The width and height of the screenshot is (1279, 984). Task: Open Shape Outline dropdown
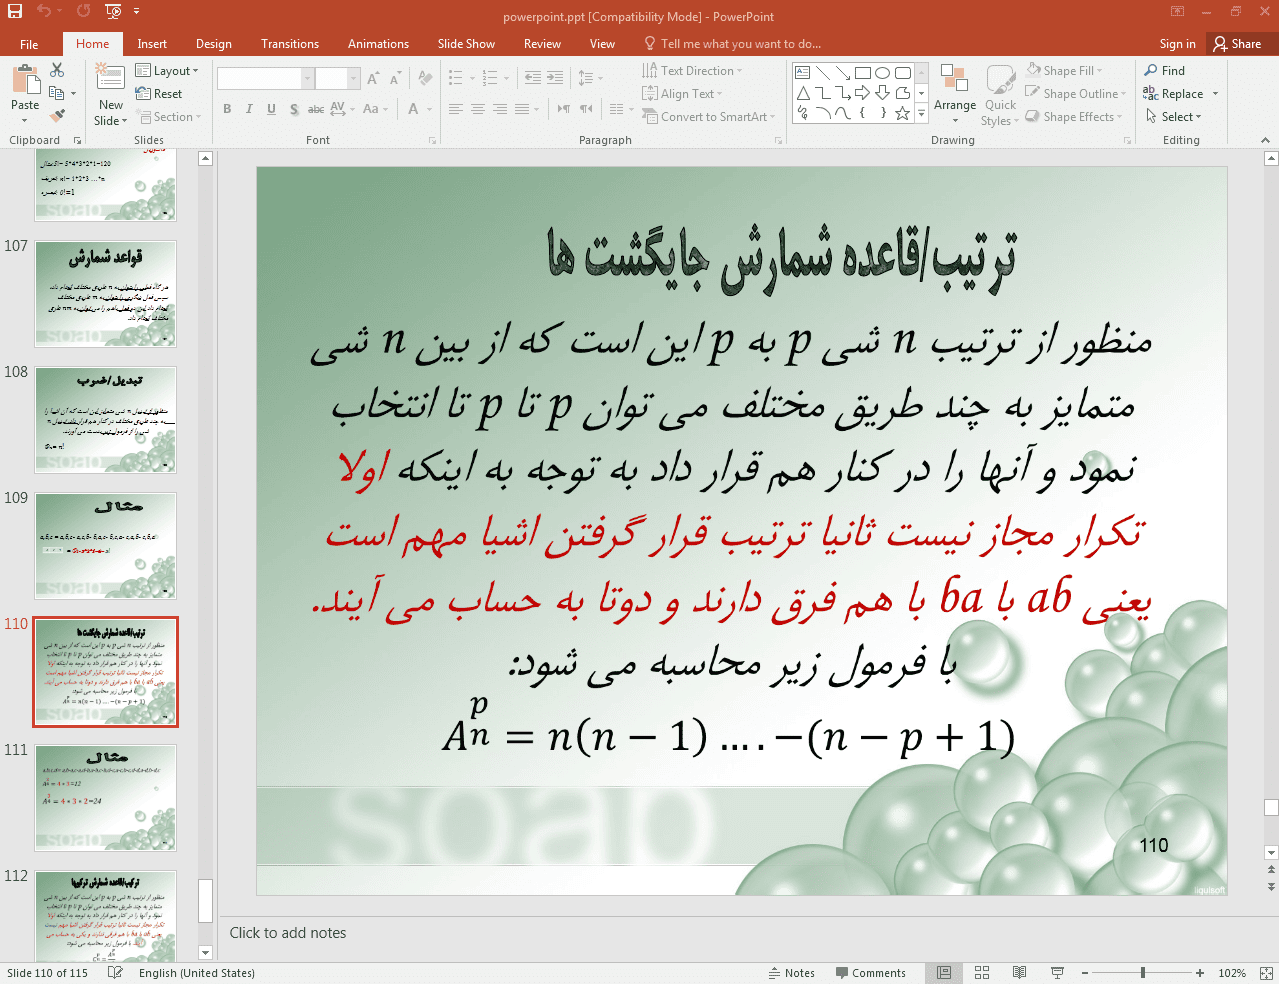[1076, 94]
